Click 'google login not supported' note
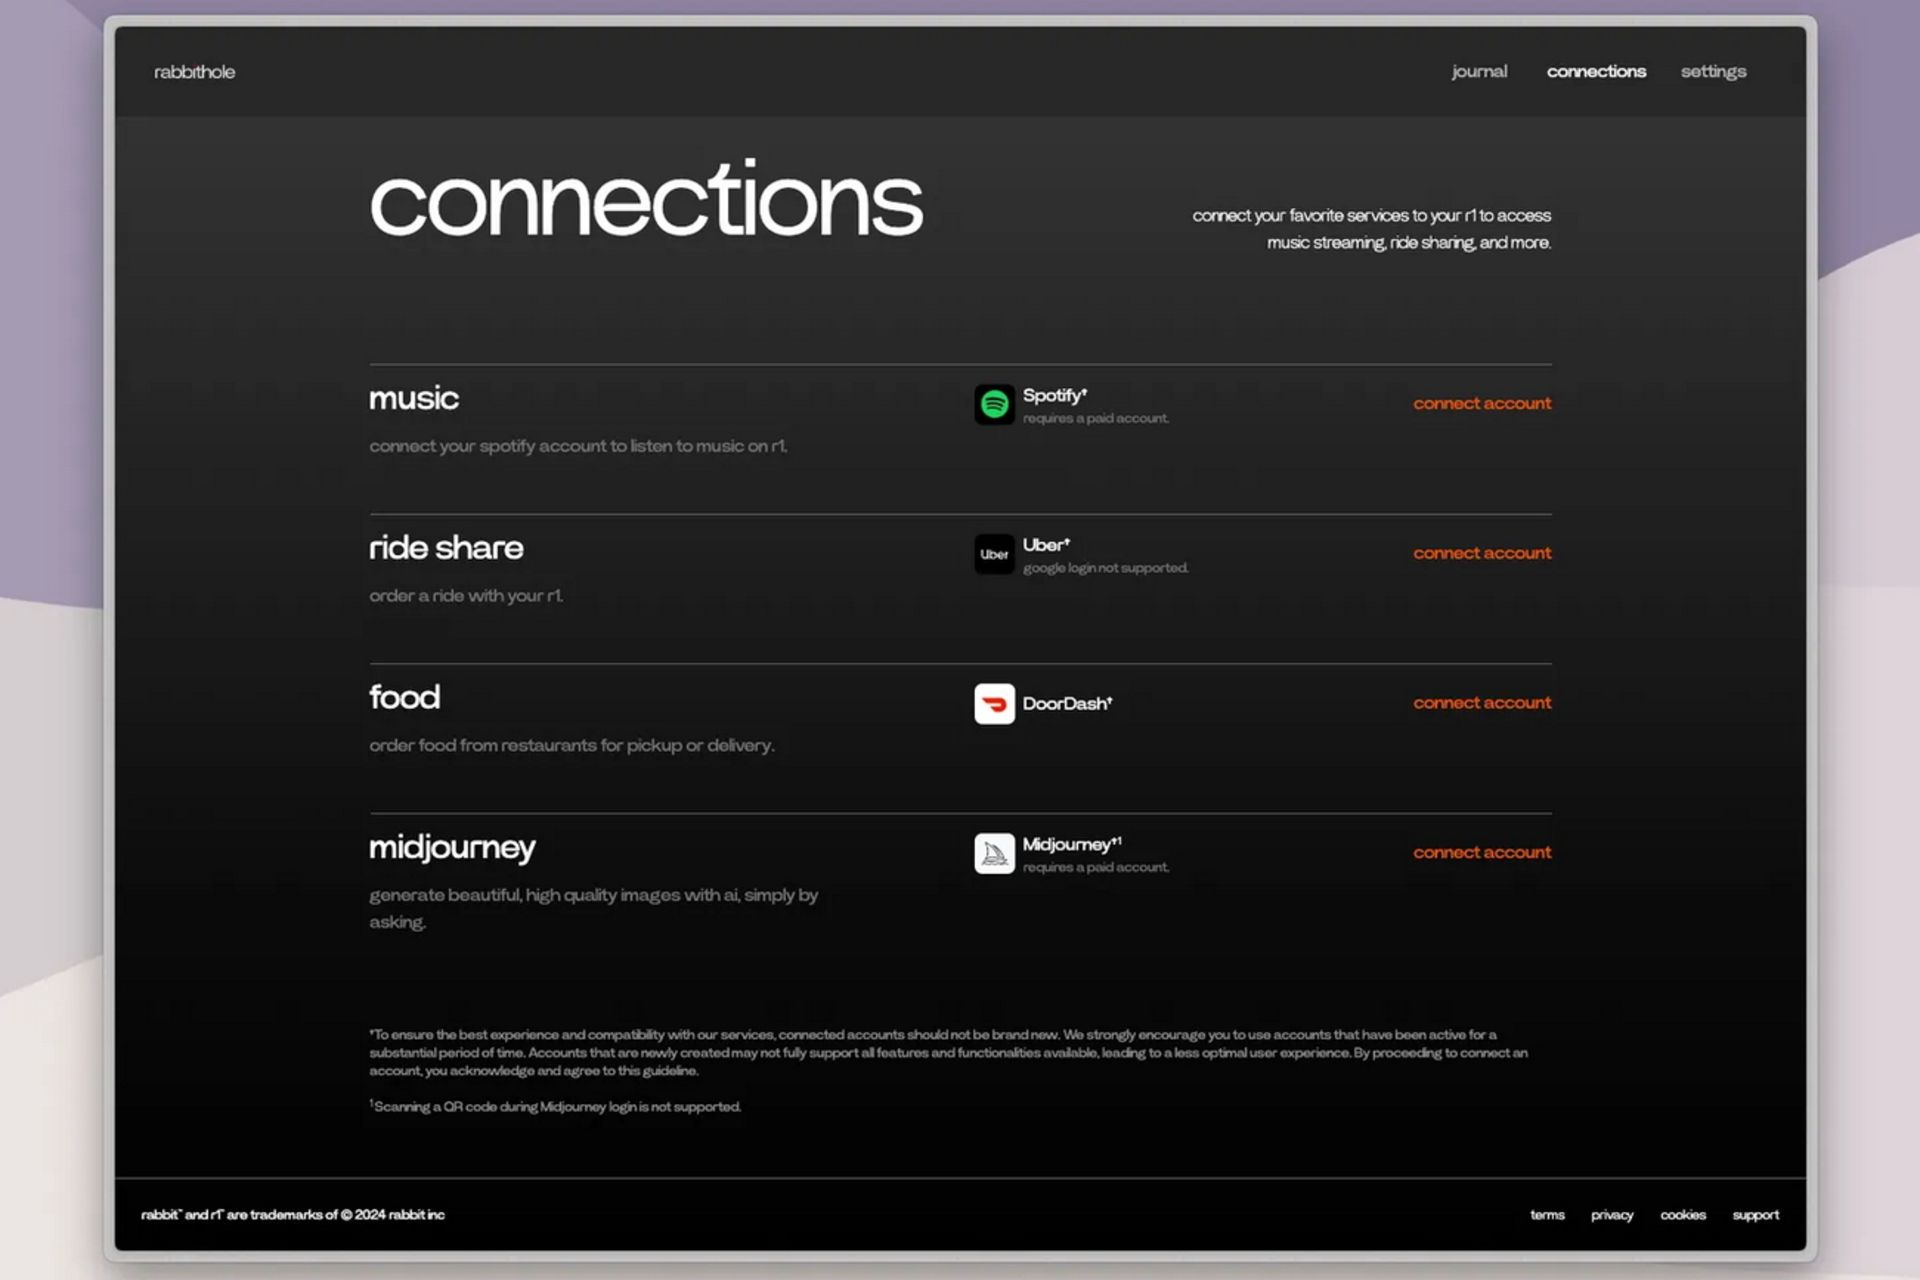The width and height of the screenshot is (1920, 1280). coord(1105,568)
